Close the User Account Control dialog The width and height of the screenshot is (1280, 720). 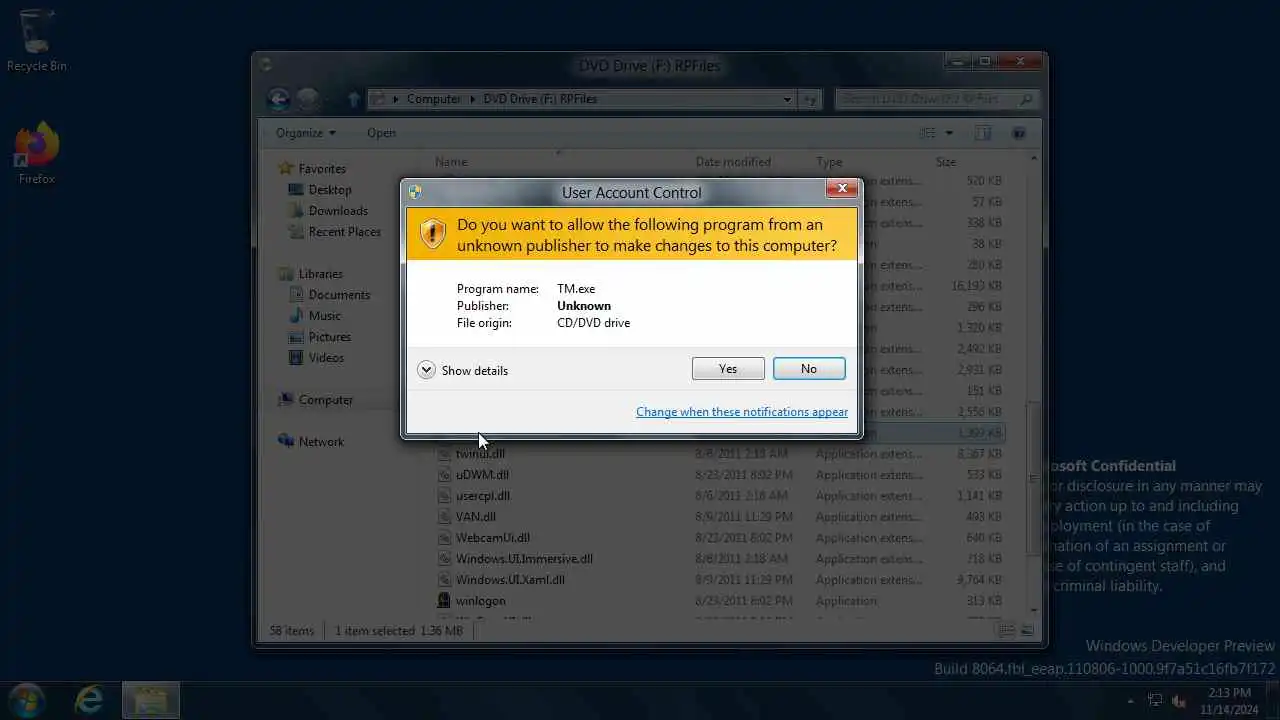pyautogui.click(x=842, y=188)
